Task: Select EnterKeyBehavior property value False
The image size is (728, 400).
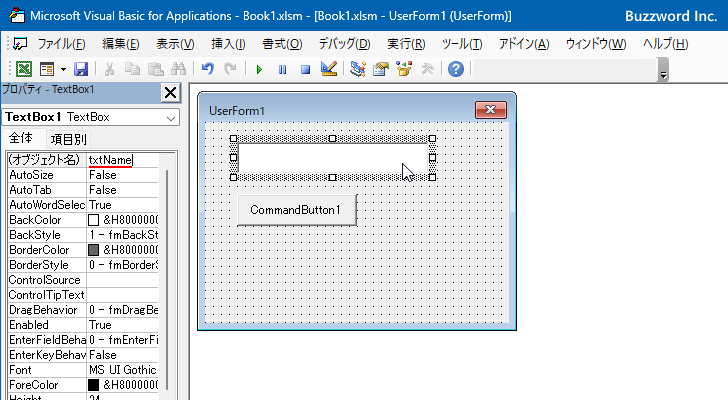Action: [x=123, y=355]
